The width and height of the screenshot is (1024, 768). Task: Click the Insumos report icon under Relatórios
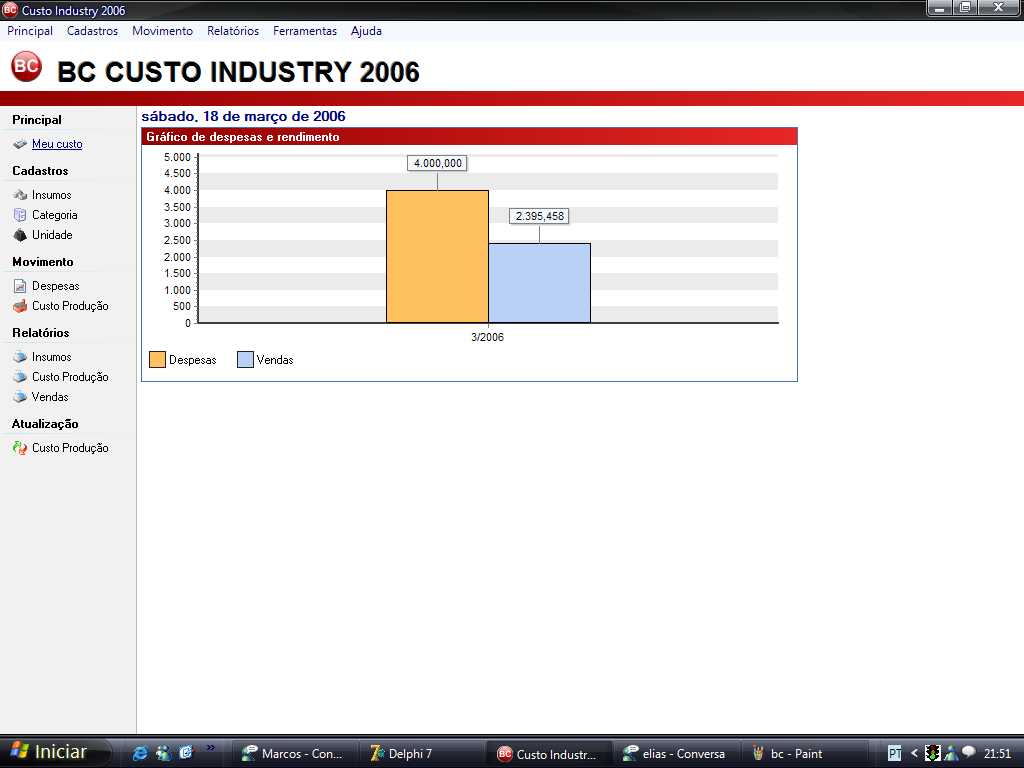(x=20, y=357)
